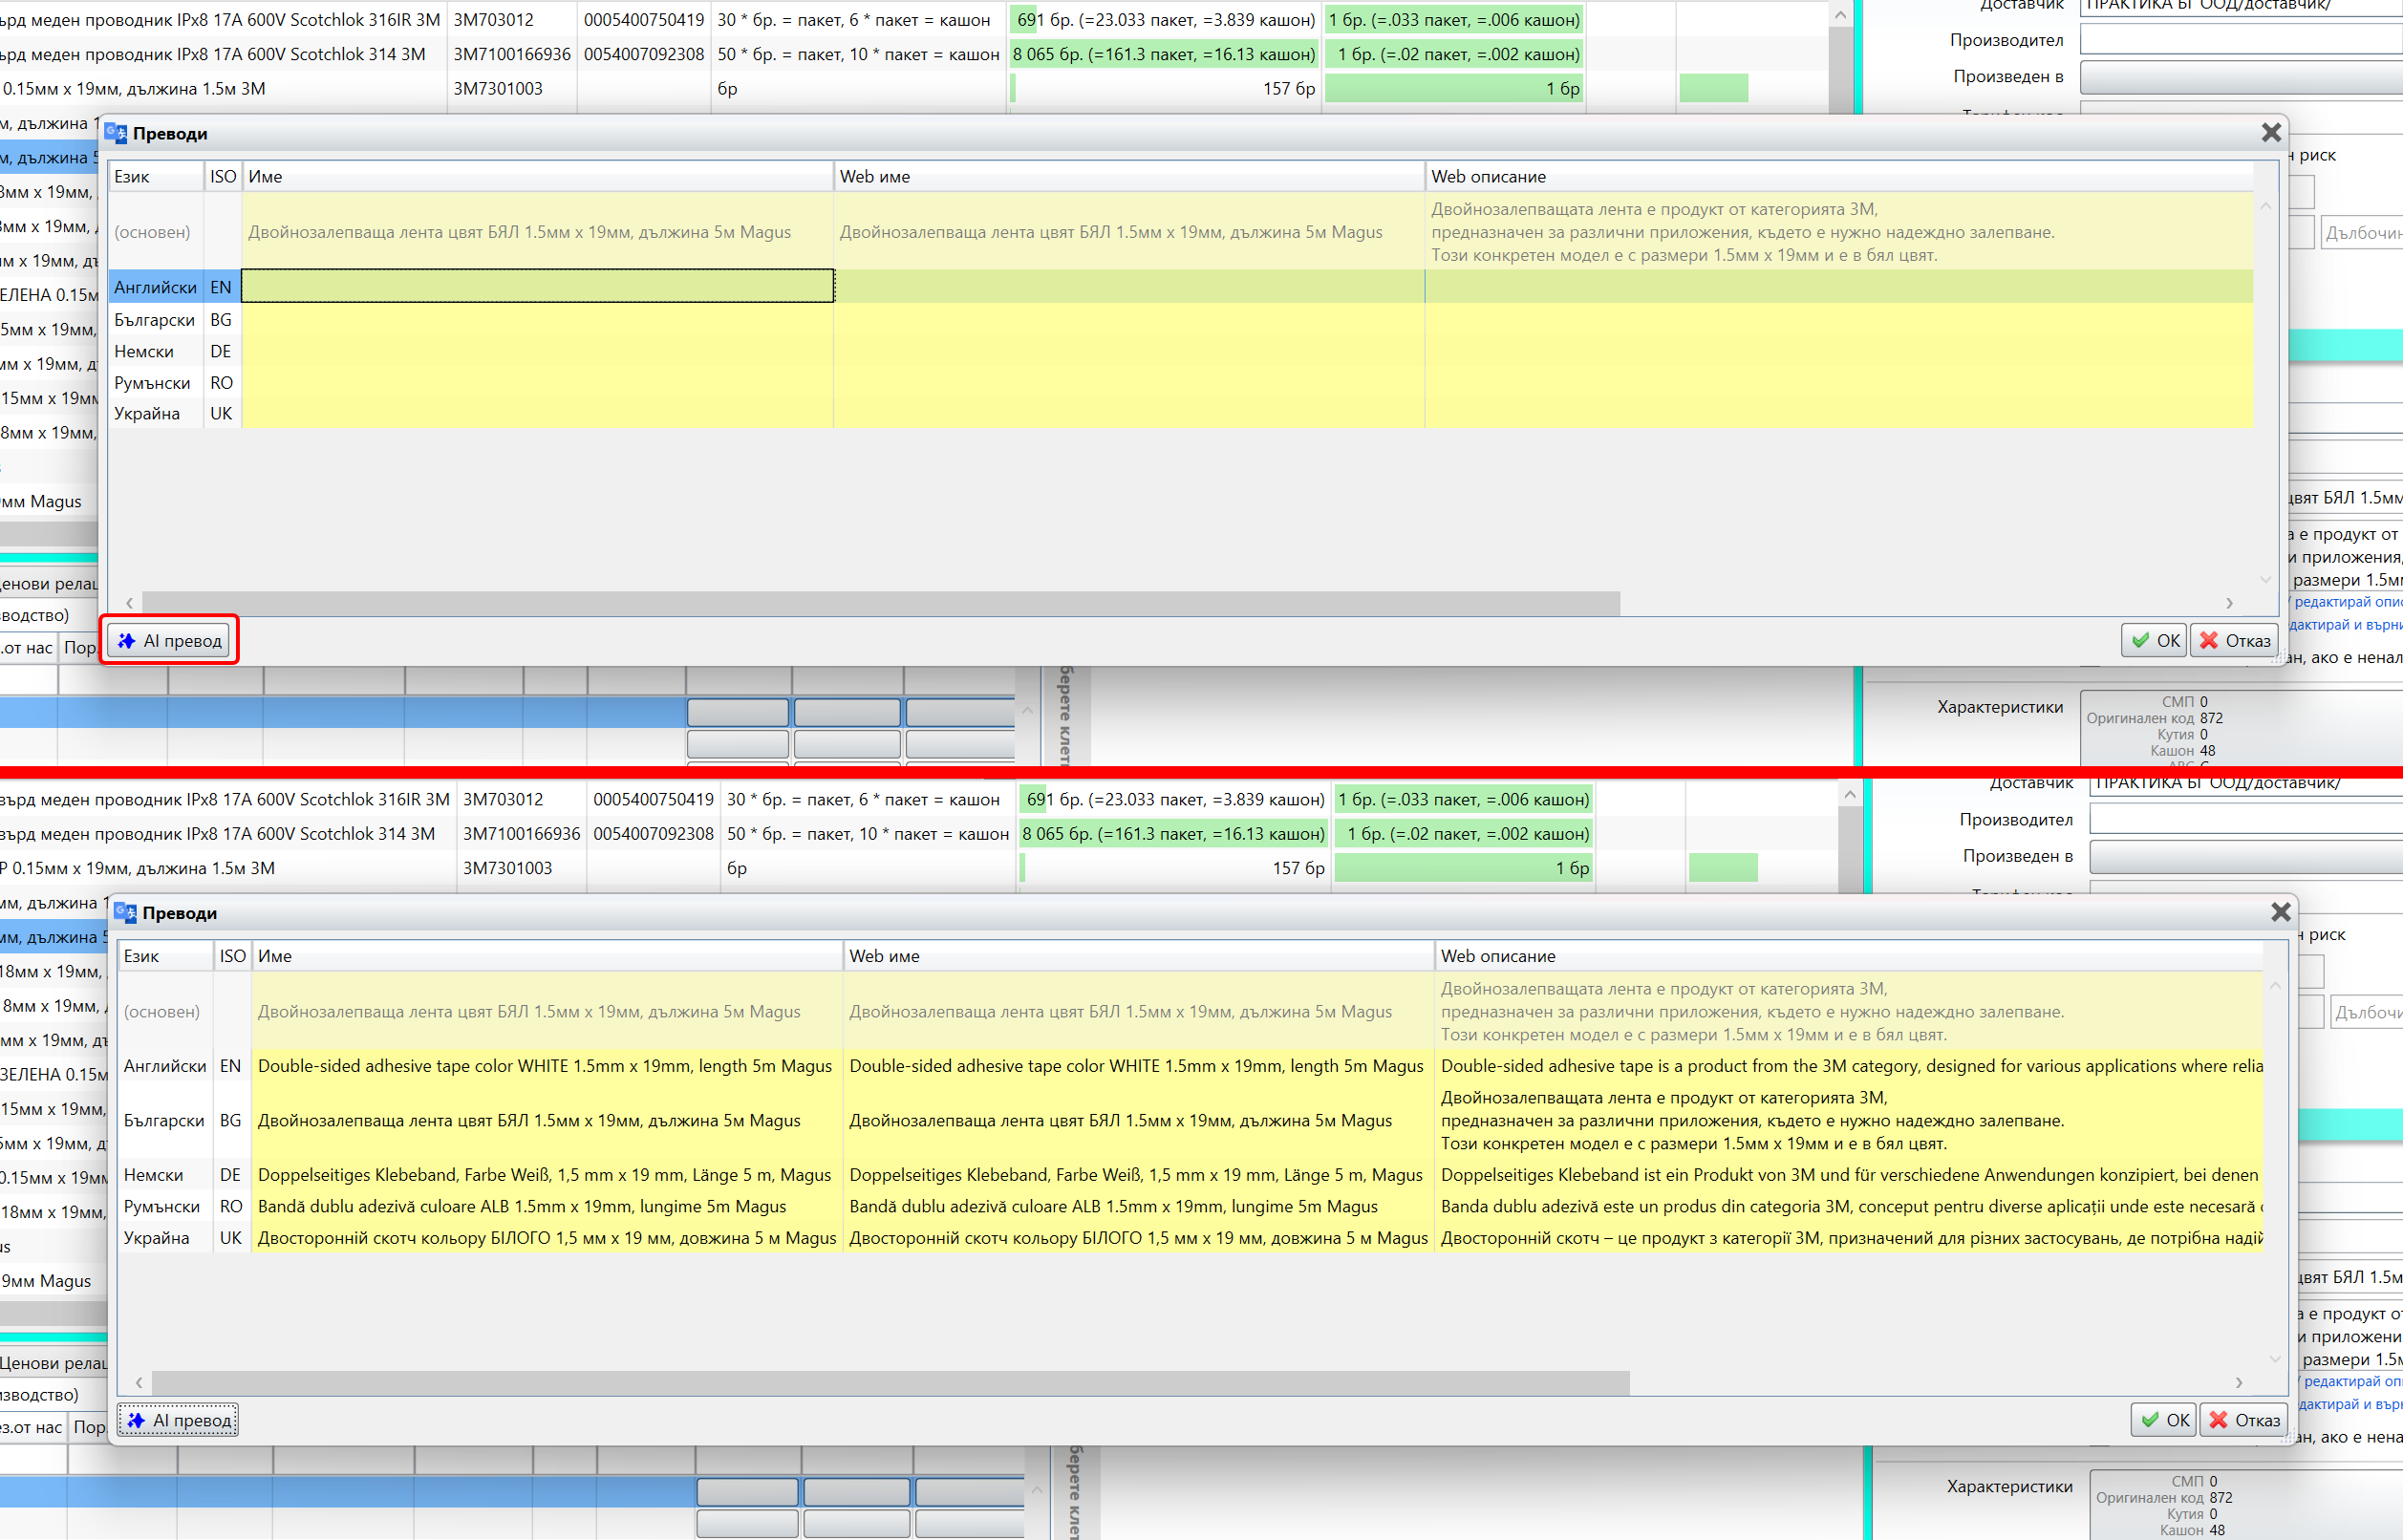Click the sparkle icon on focused AI превод button
The width and height of the screenshot is (2403, 1540).
[136, 1420]
